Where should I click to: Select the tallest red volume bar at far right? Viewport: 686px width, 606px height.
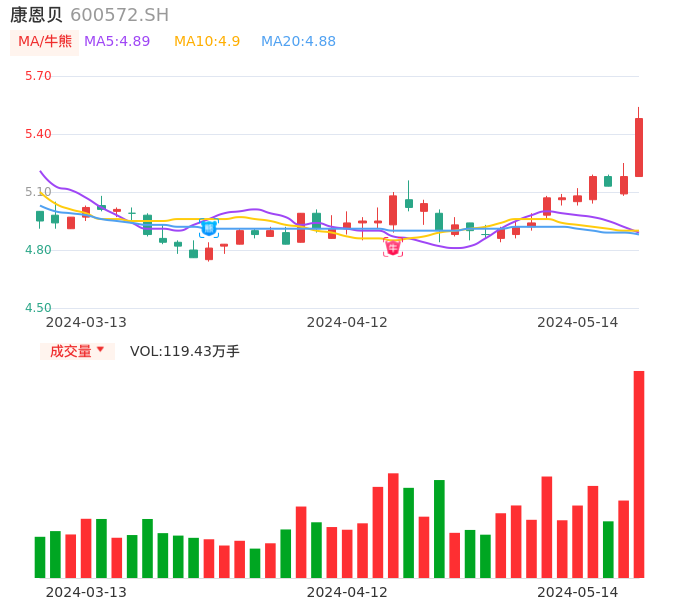point(639,474)
